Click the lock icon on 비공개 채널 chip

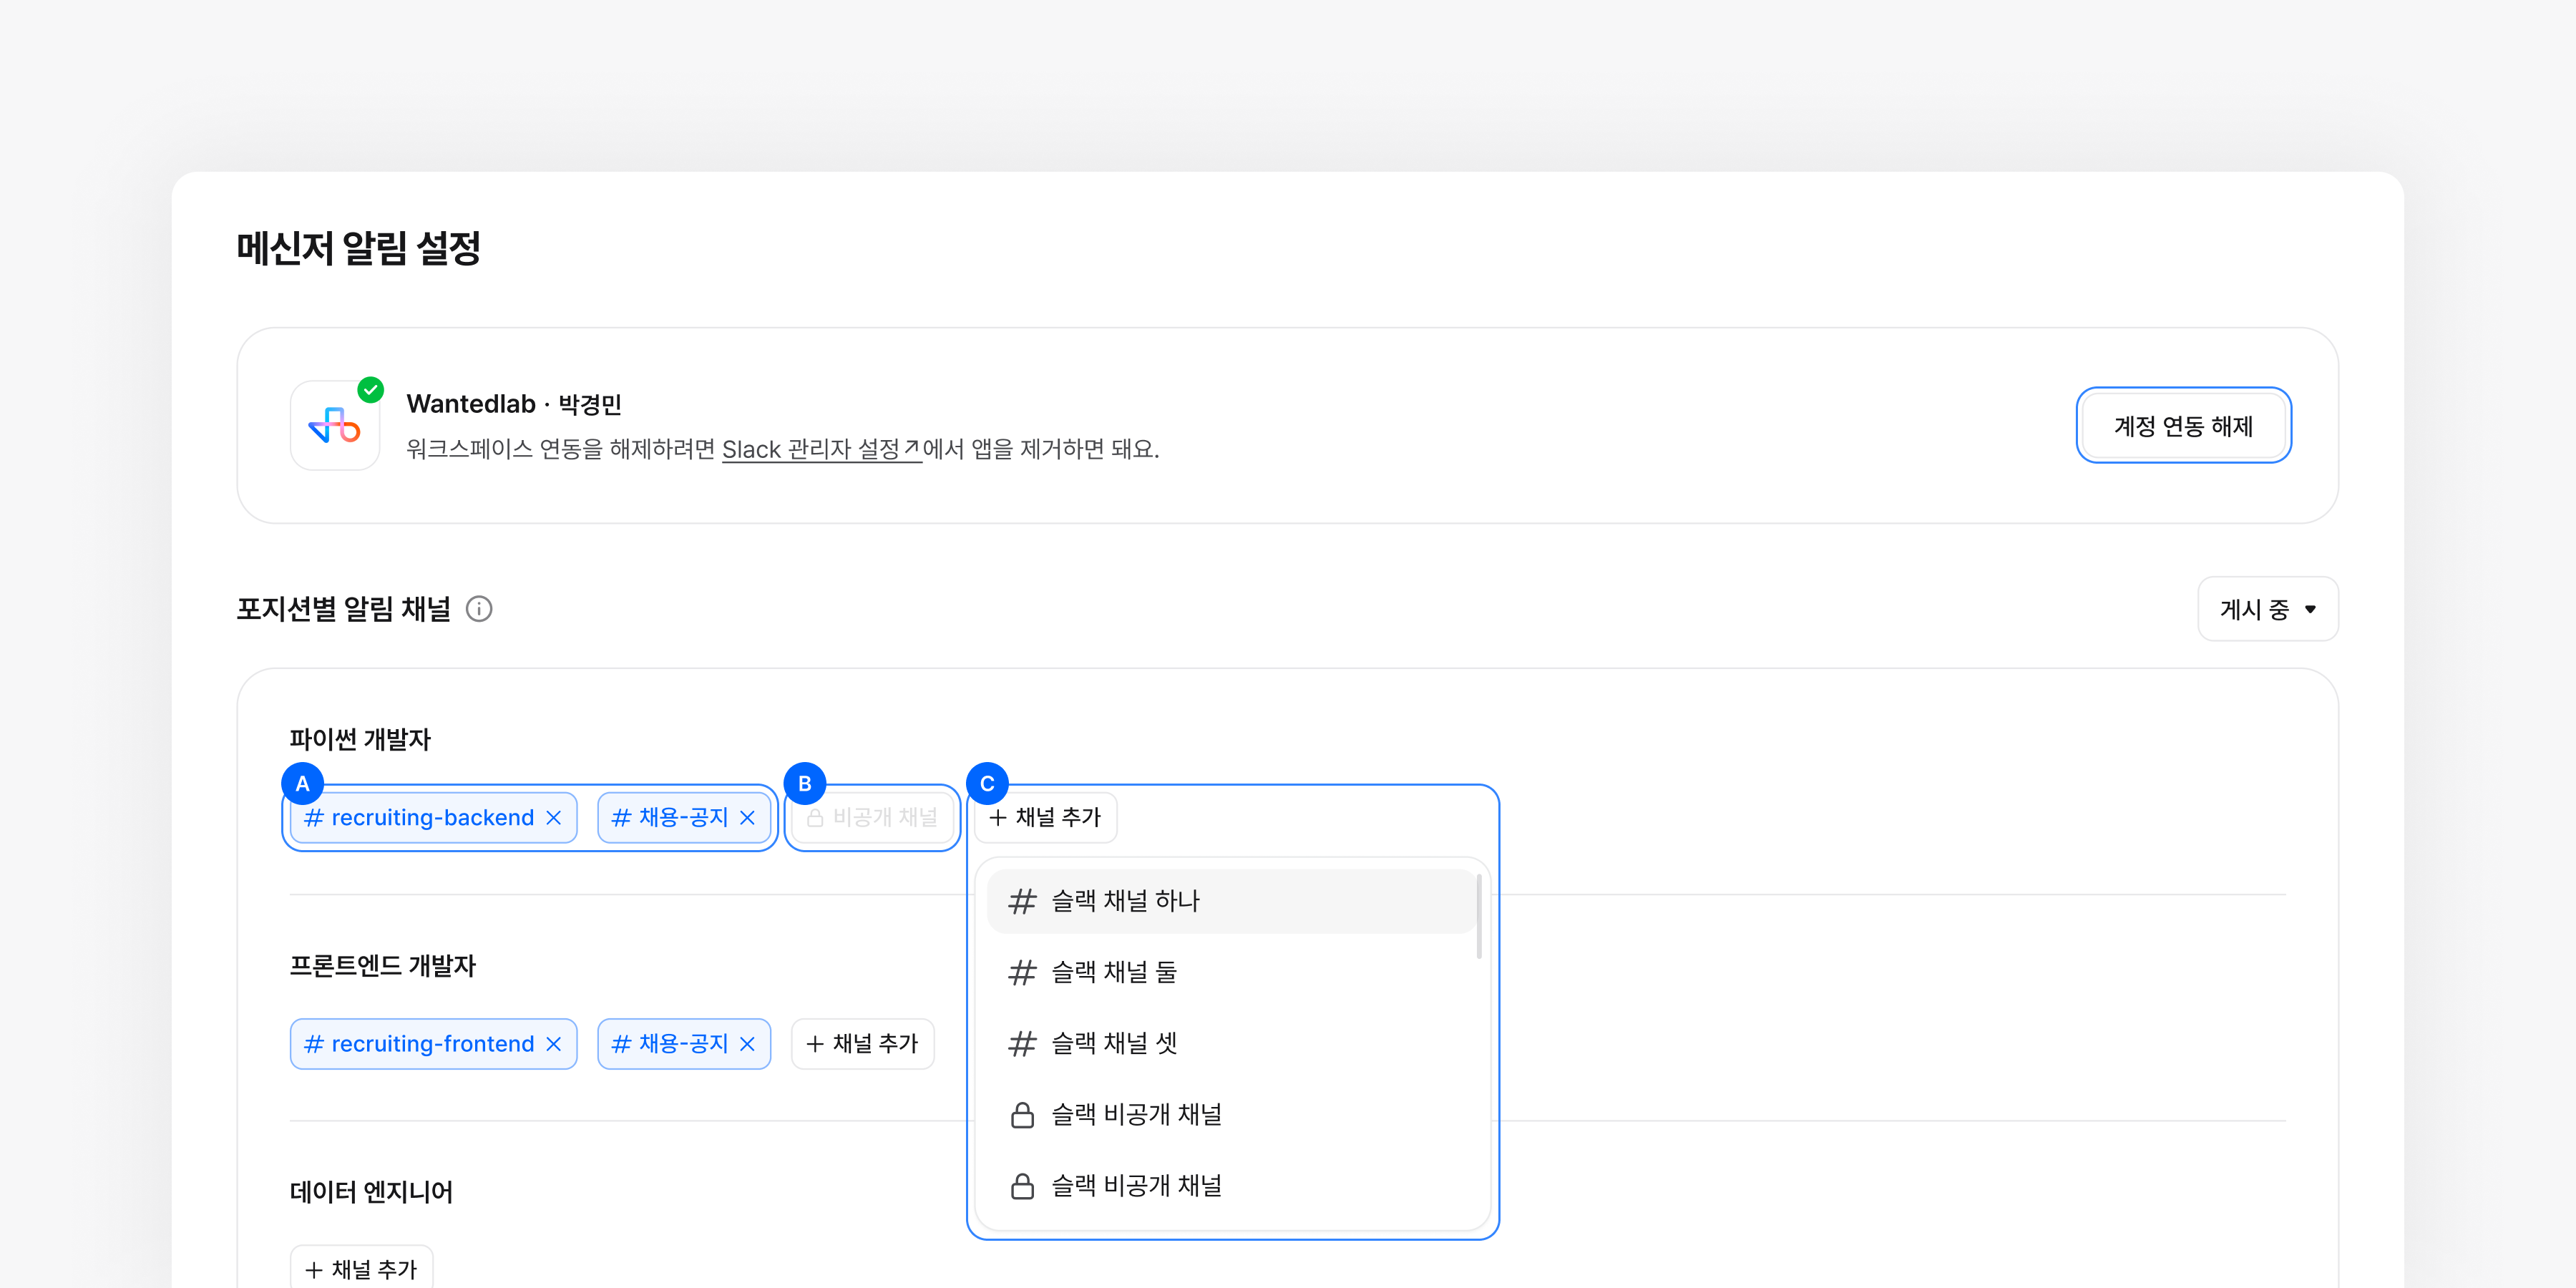815,818
